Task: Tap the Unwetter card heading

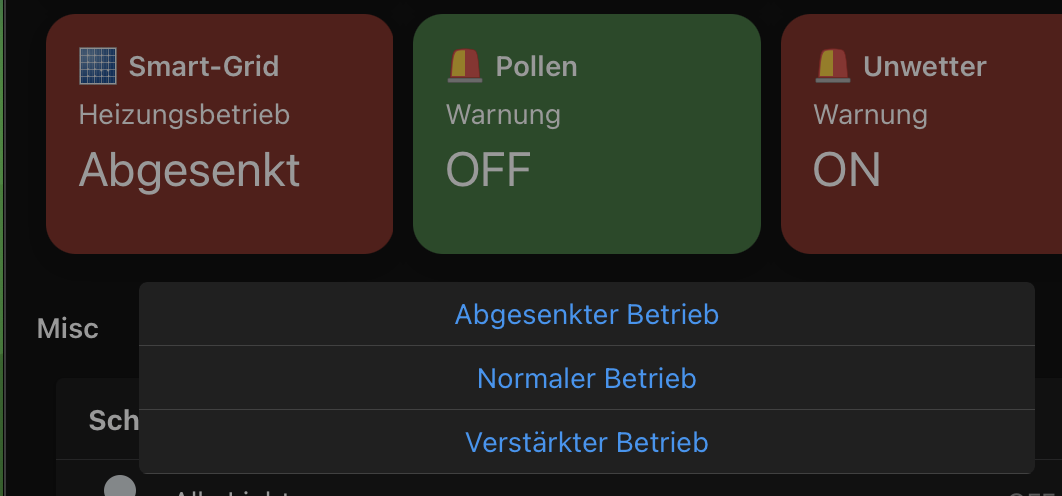Action: [925, 66]
